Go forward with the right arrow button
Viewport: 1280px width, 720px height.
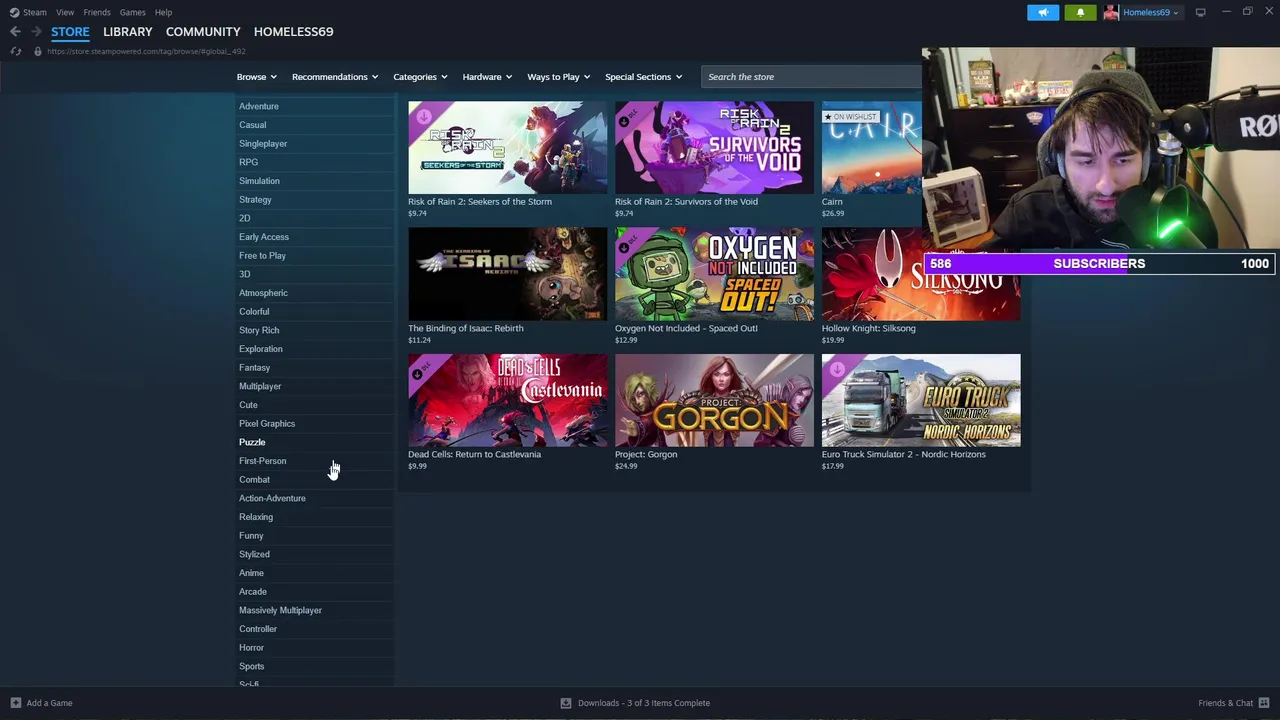coord(36,32)
